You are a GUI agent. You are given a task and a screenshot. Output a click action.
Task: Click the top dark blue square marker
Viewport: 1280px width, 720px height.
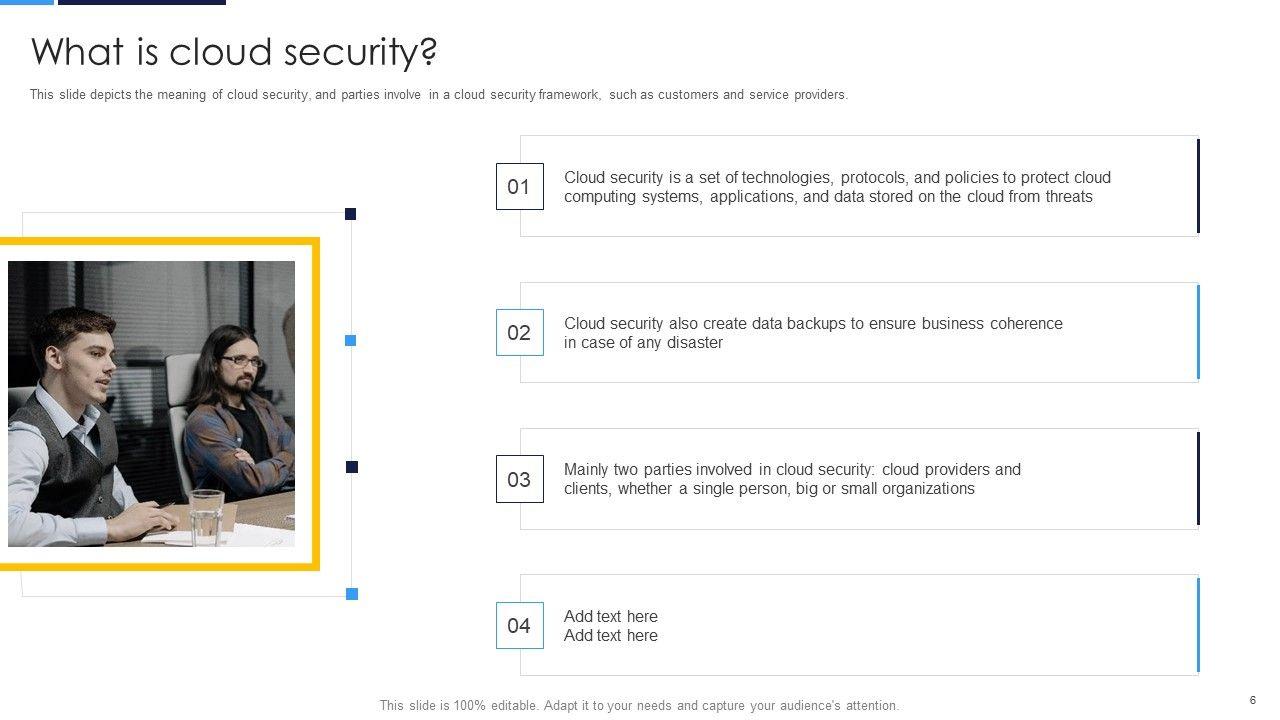point(350,214)
